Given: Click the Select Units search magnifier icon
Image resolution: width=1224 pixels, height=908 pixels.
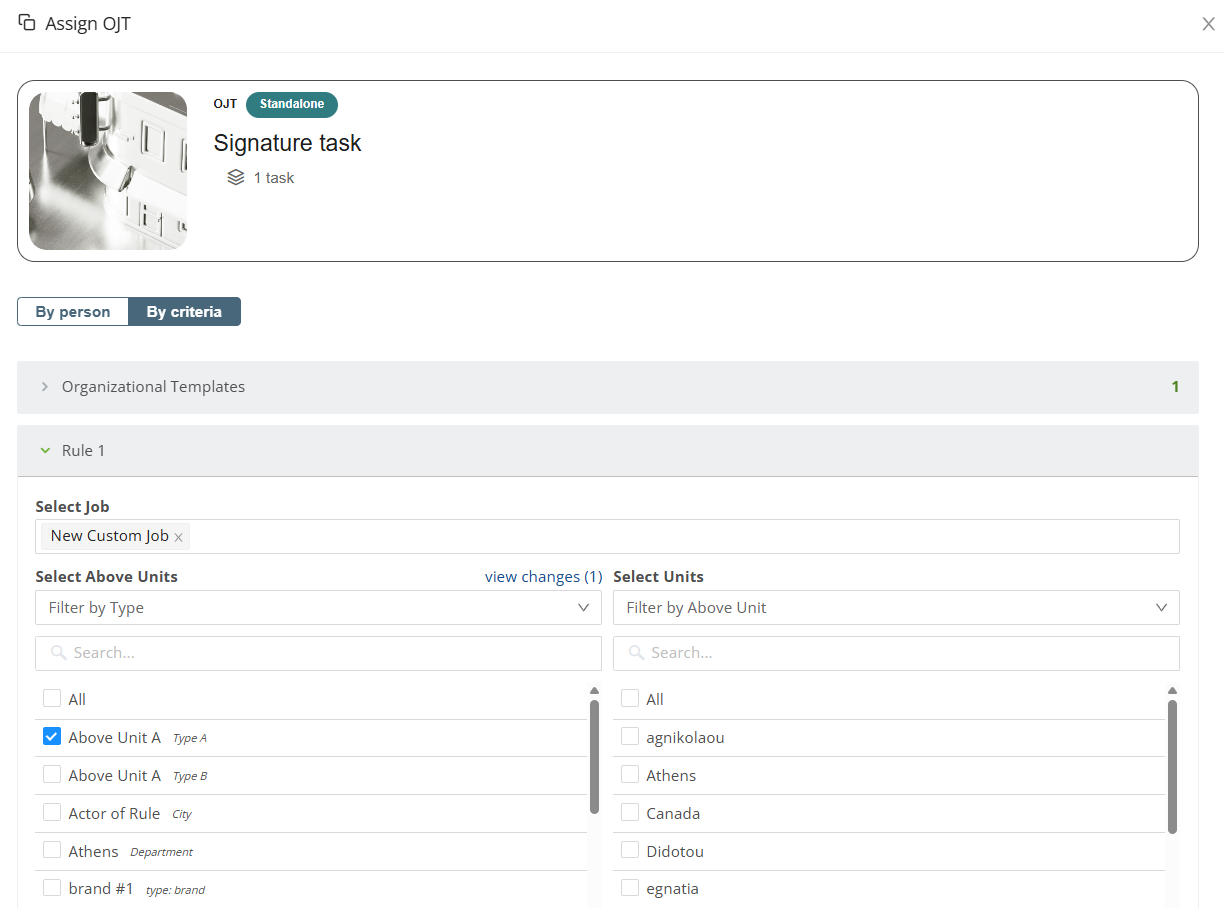Looking at the screenshot, I should [x=636, y=653].
